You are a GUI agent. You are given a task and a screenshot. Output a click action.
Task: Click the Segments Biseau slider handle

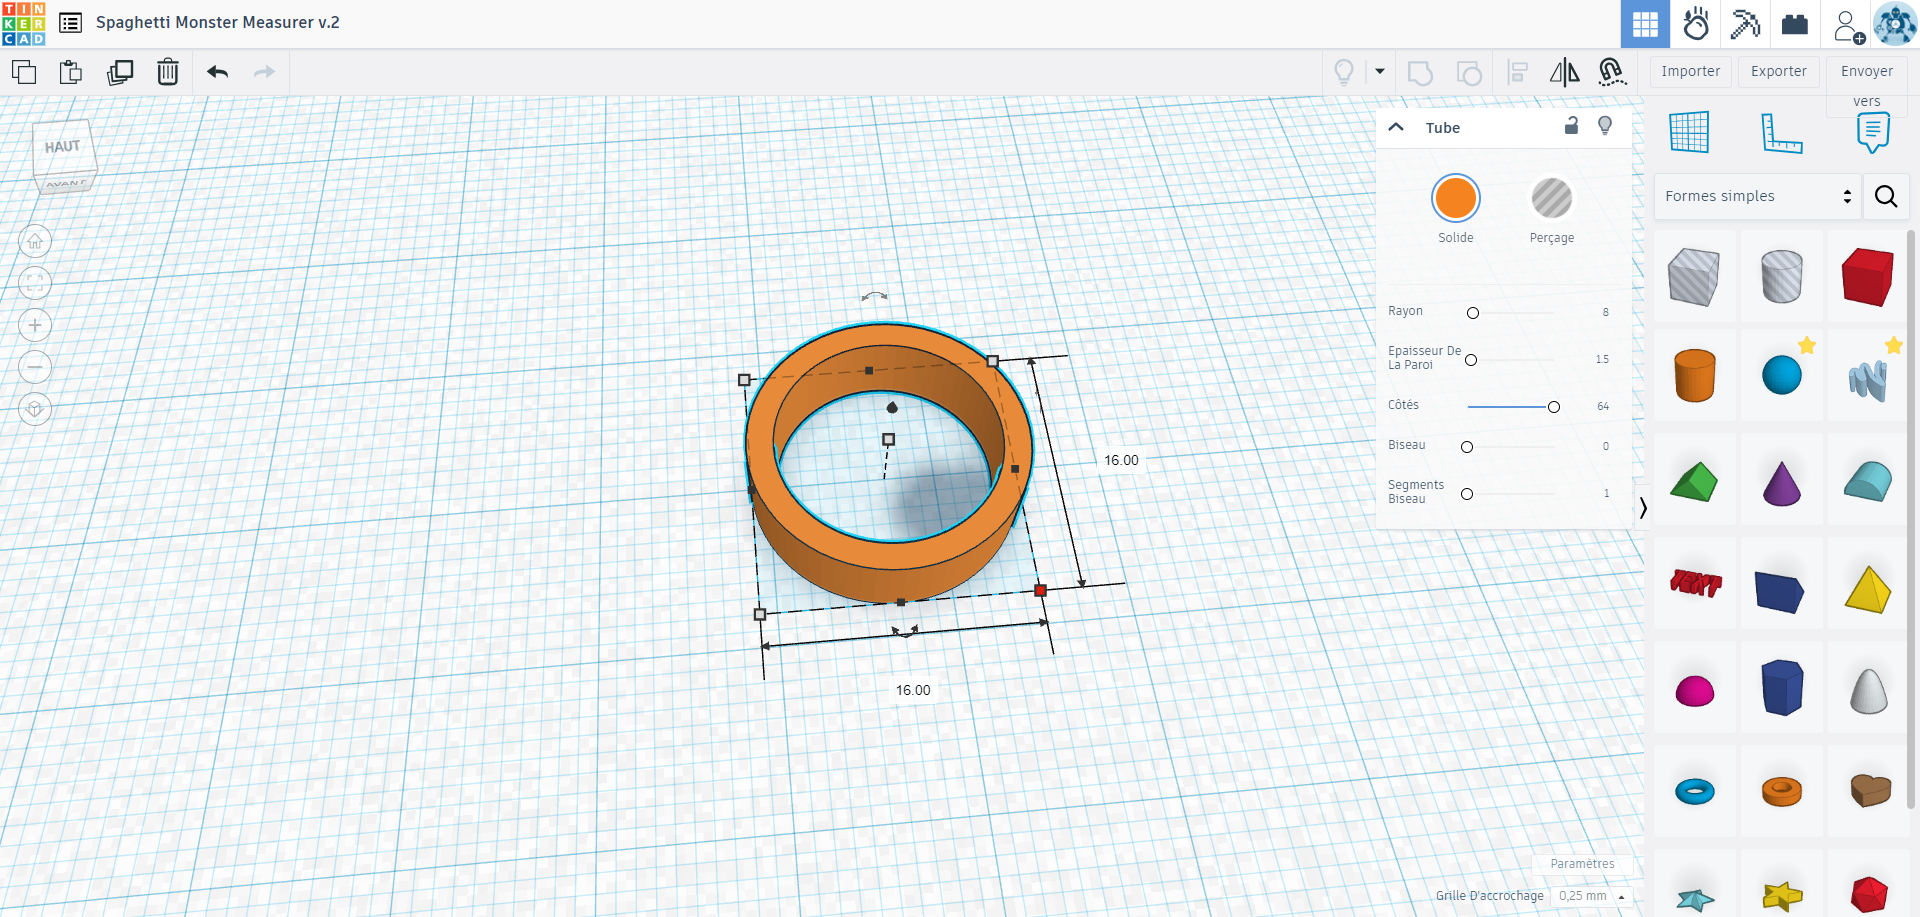[1467, 494]
